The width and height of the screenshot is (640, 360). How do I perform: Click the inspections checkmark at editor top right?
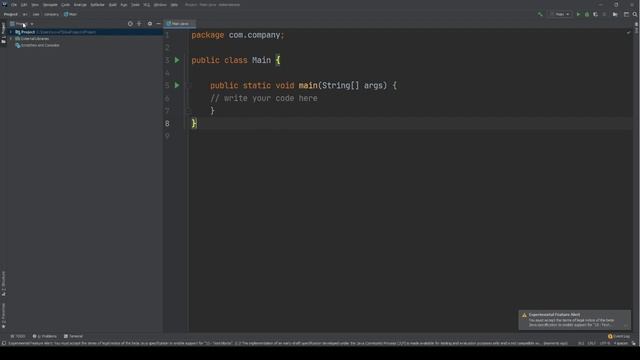pyautogui.click(x=628, y=32)
